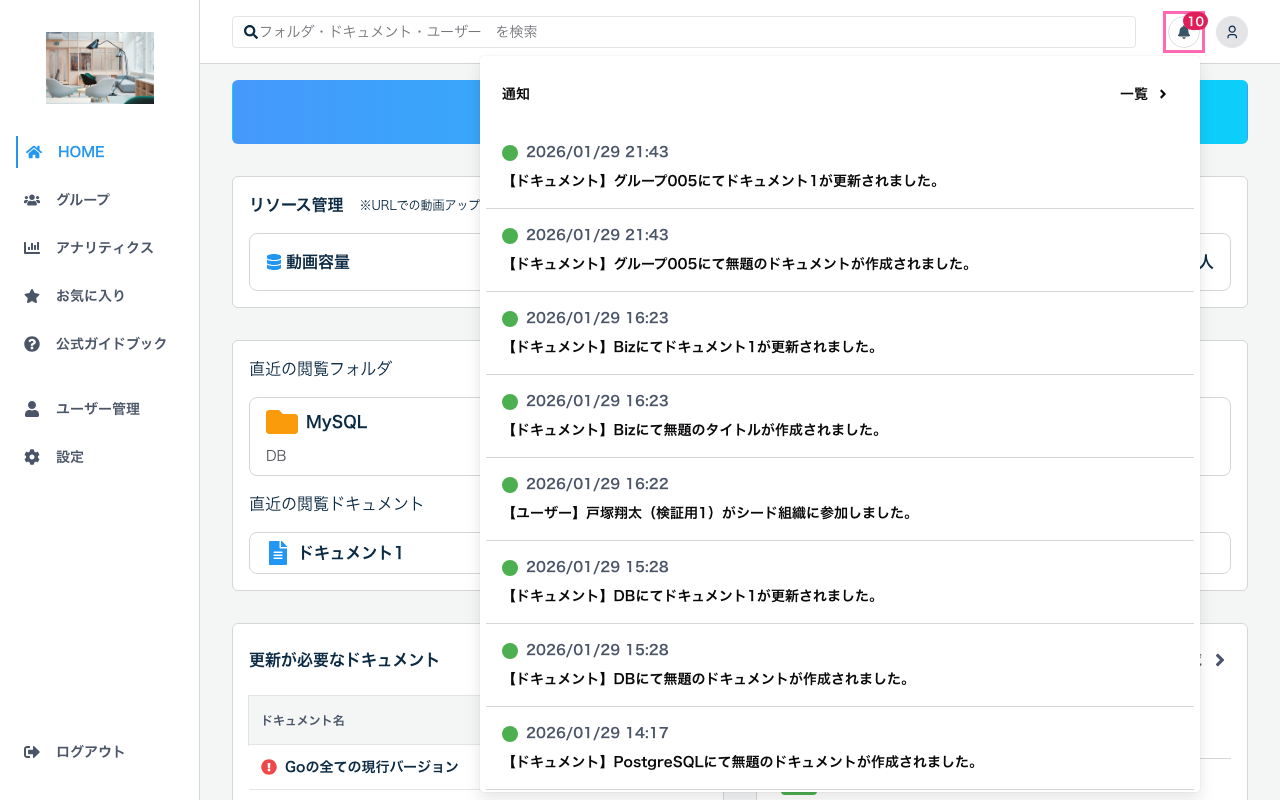Open the full notification list via 一覧
This screenshot has height=800, width=1280.
coord(1134,94)
